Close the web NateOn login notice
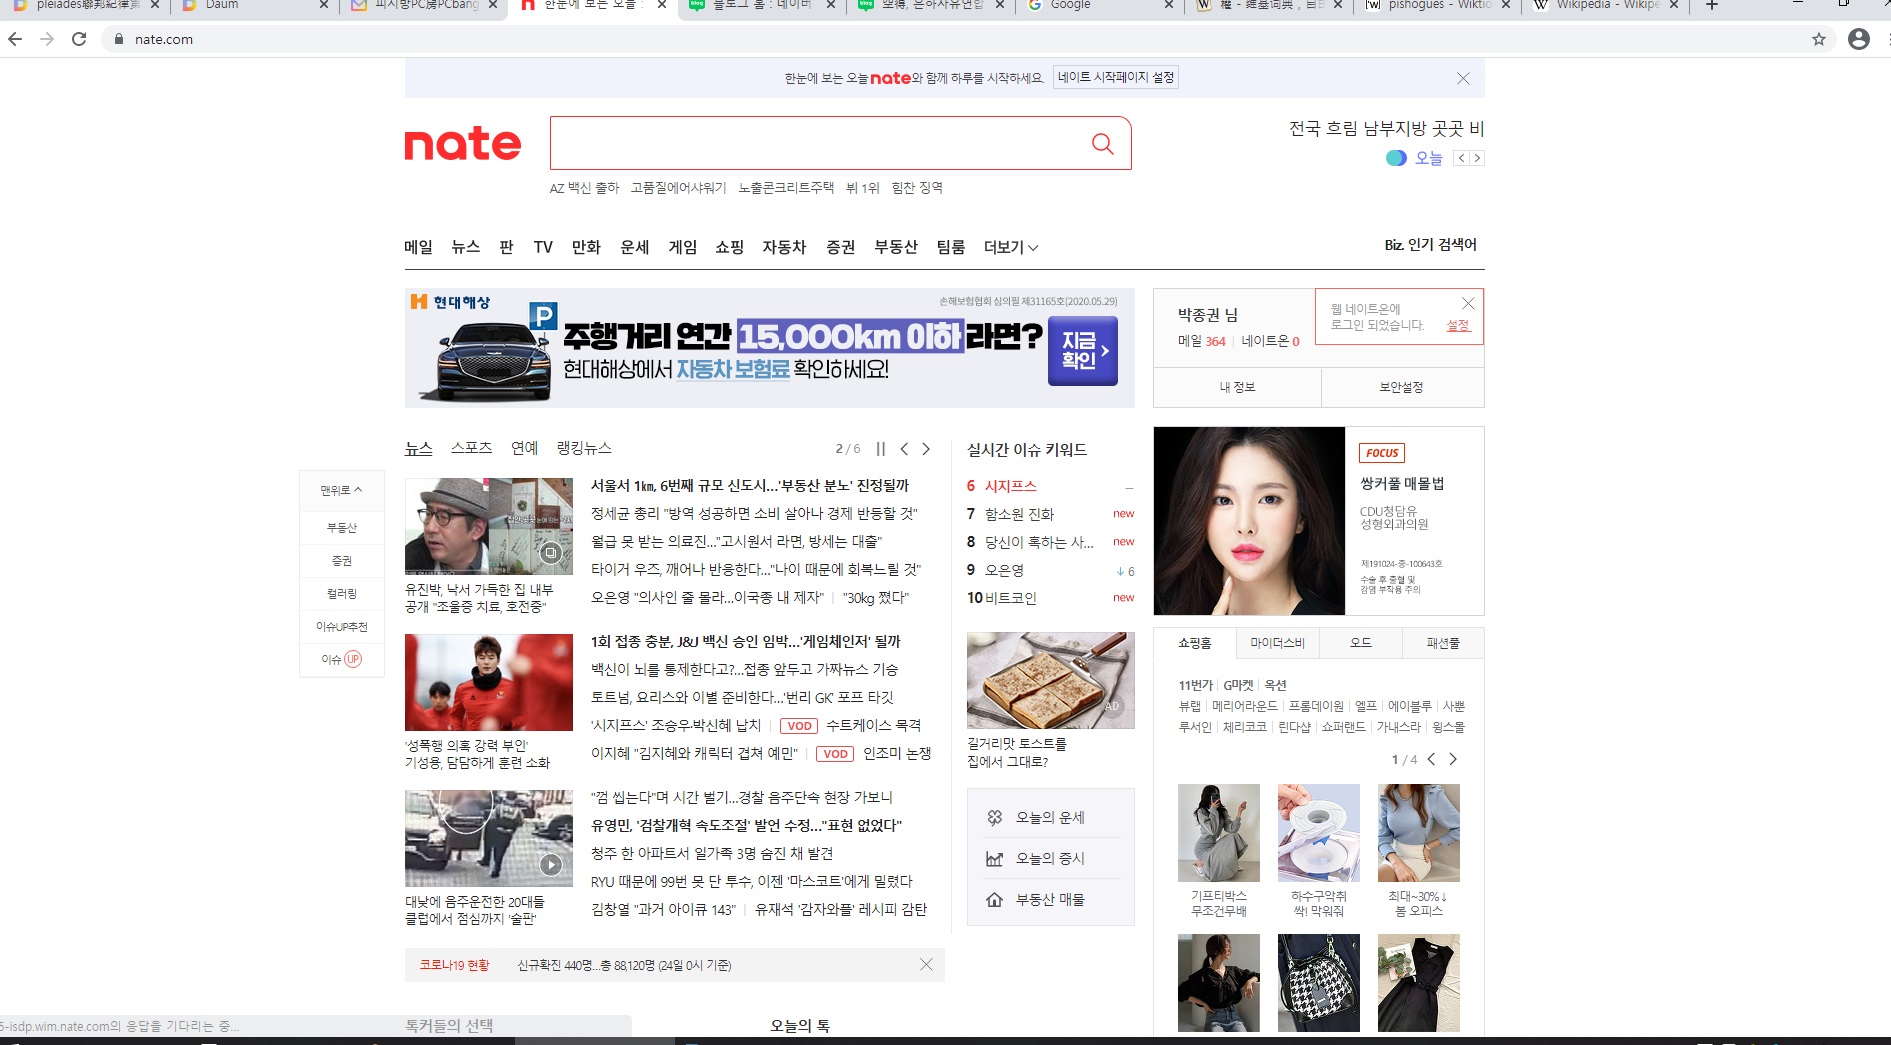Screen dimensions: 1891x1045 pos(1468,303)
